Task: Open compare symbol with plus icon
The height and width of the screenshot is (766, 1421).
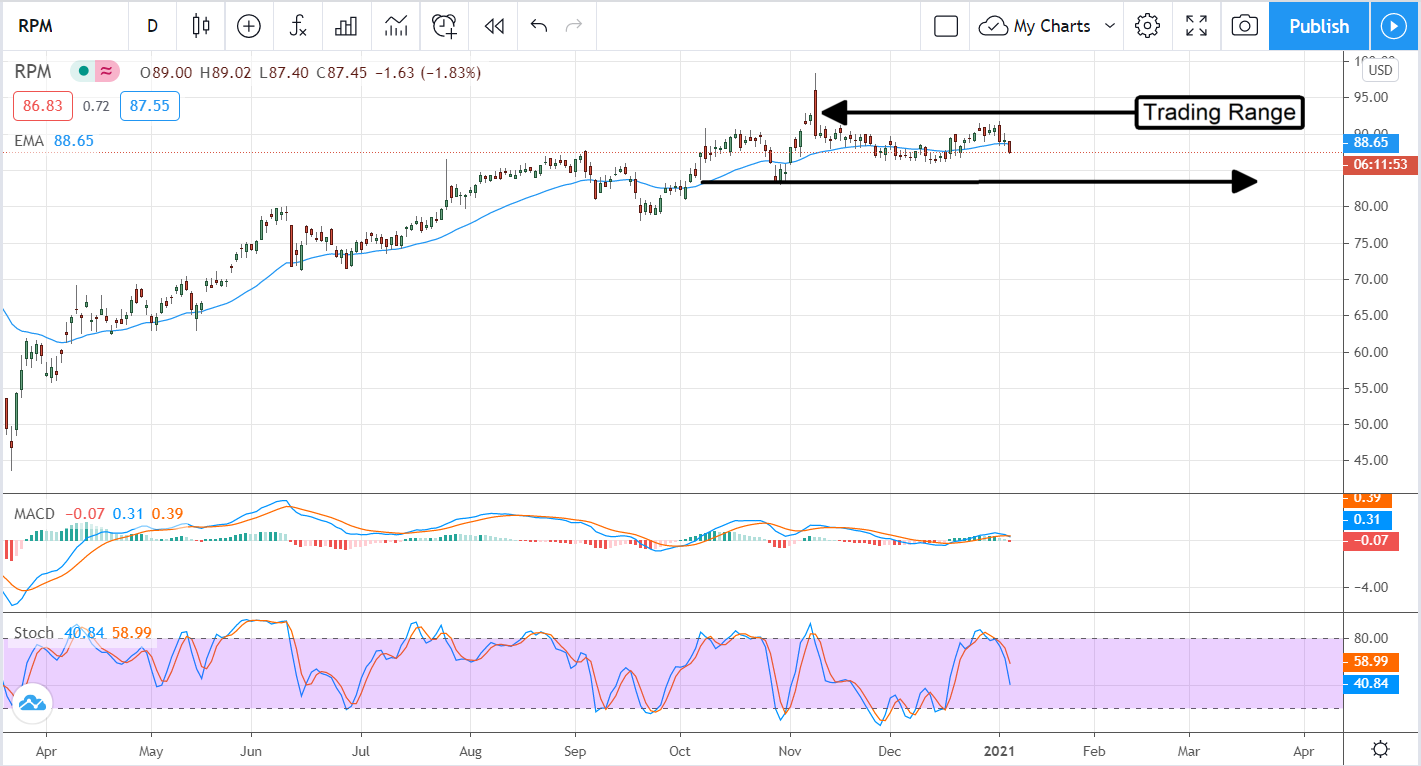Action: (x=248, y=26)
